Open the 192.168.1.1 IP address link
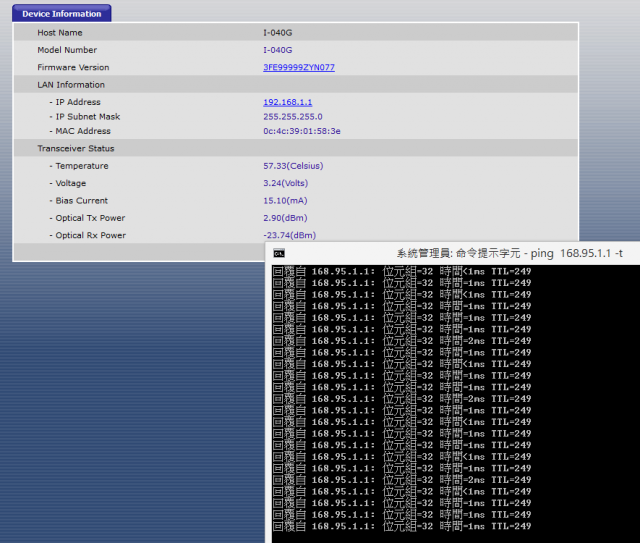The image size is (640, 543). 287,102
